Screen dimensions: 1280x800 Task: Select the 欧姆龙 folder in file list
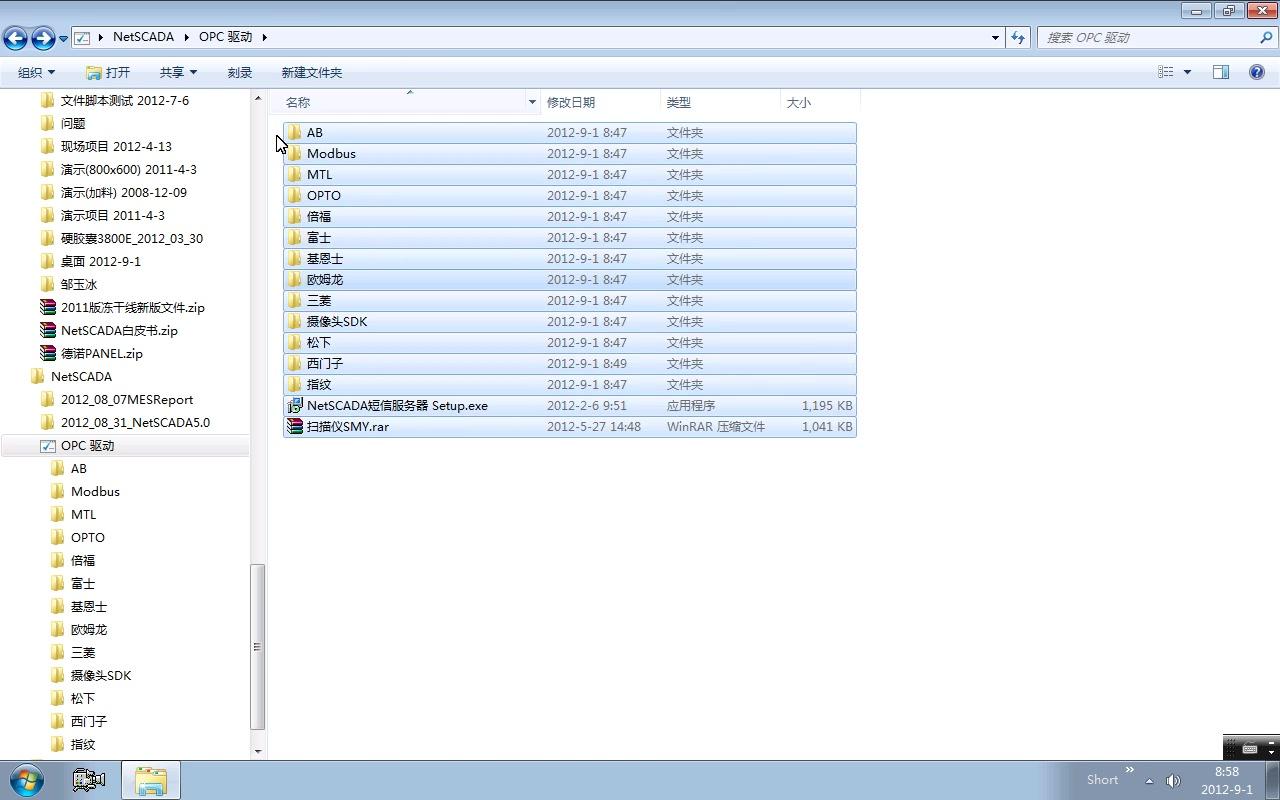point(570,279)
